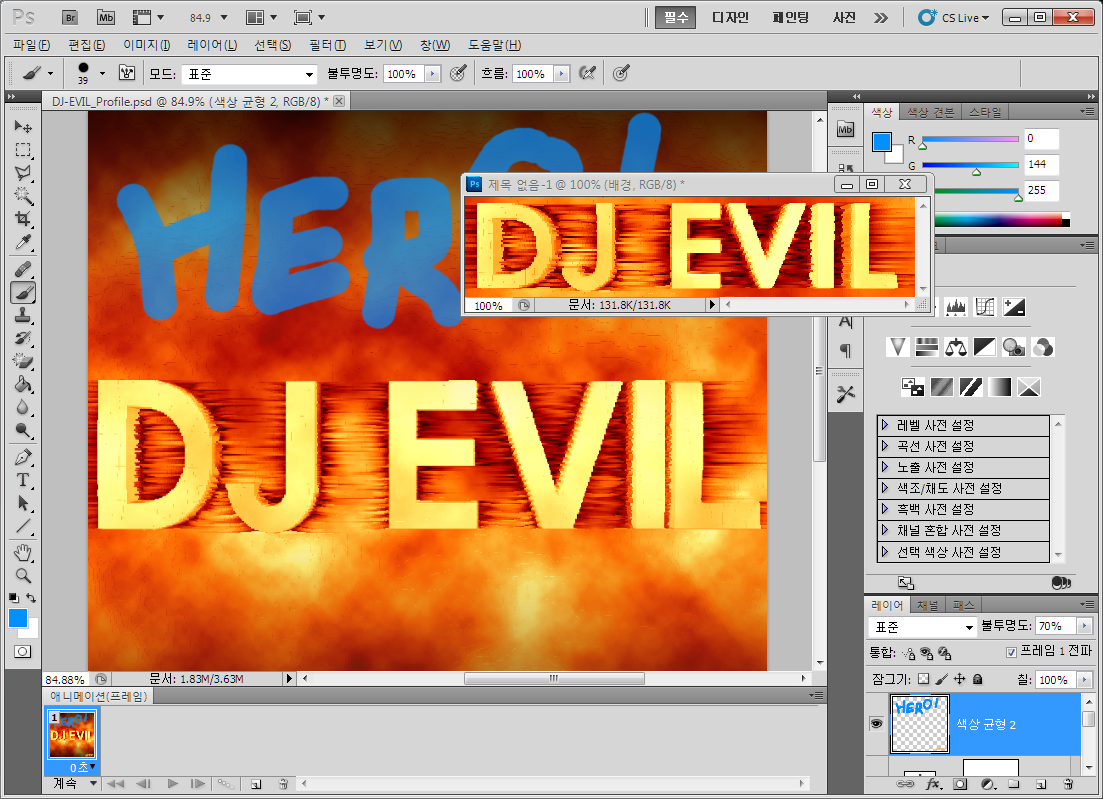This screenshot has width=1103, height=799.
Task: Toggle the brush panel from the options bar
Action: coord(127,73)
